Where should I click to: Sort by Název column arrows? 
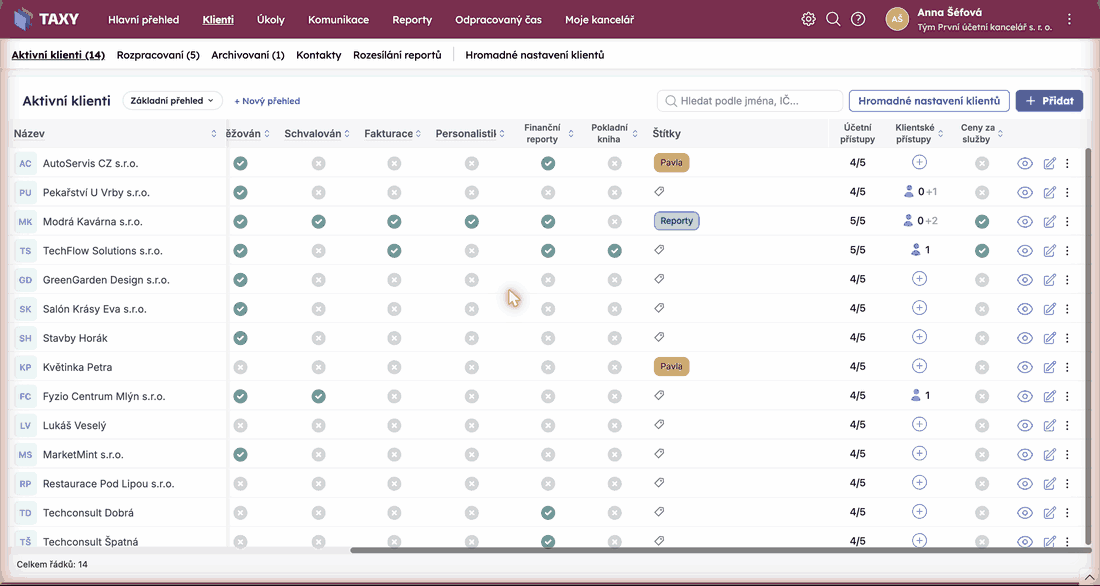pos(214,133)
